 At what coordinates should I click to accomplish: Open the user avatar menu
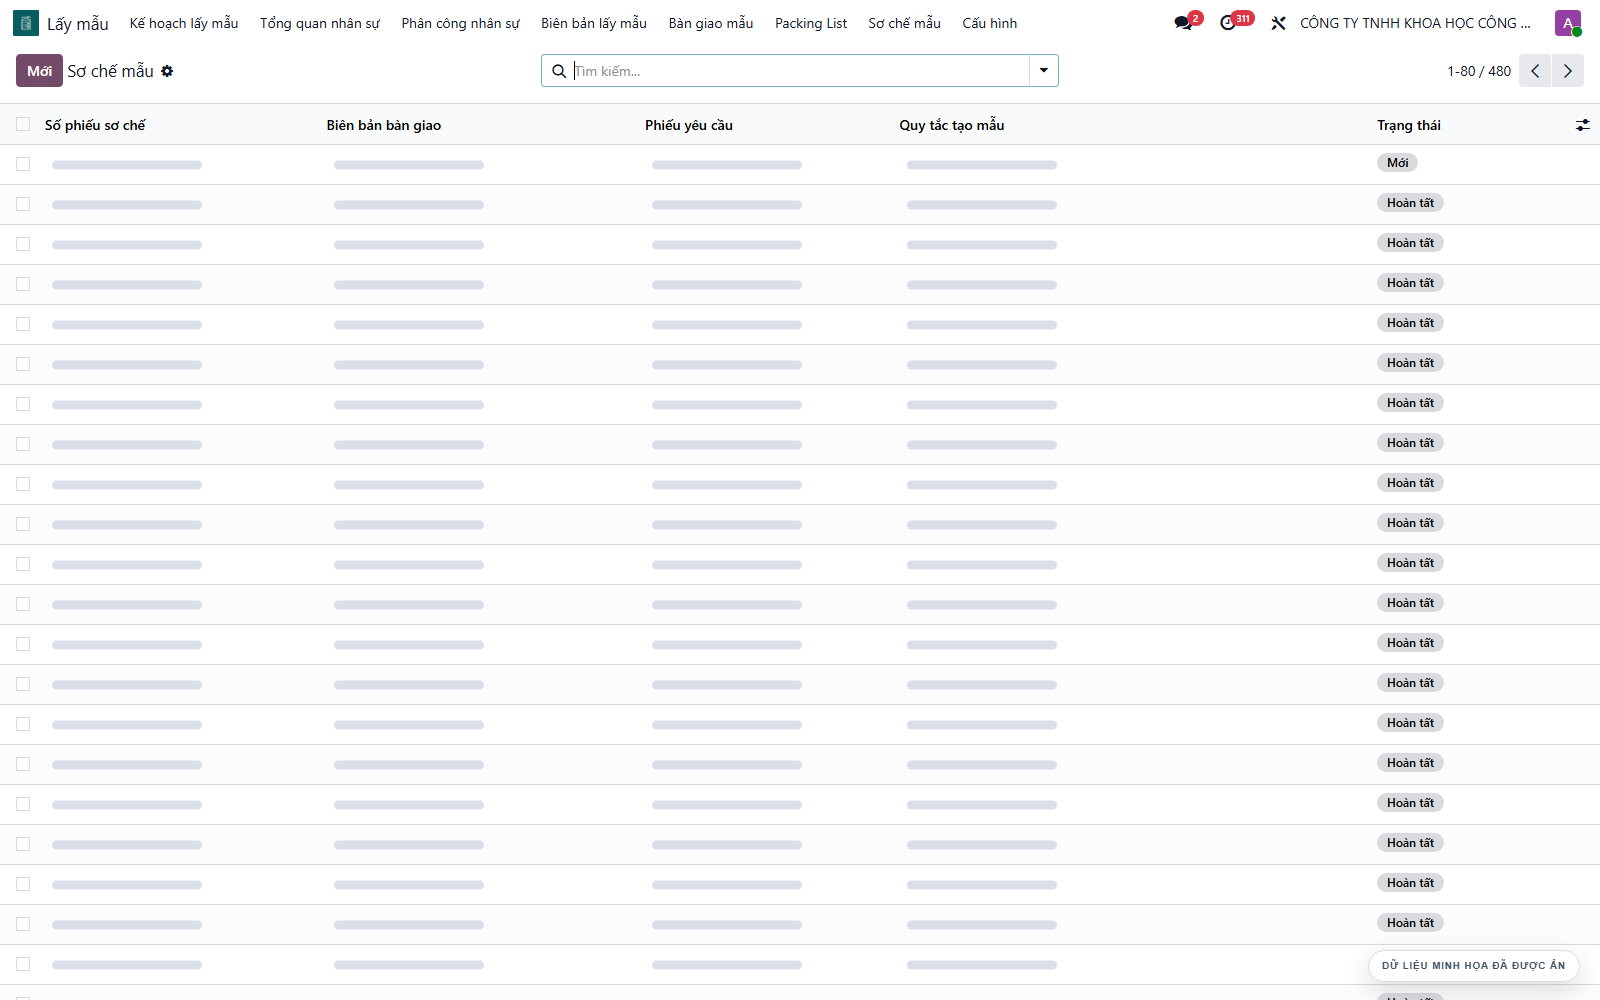coord(1568,23)
